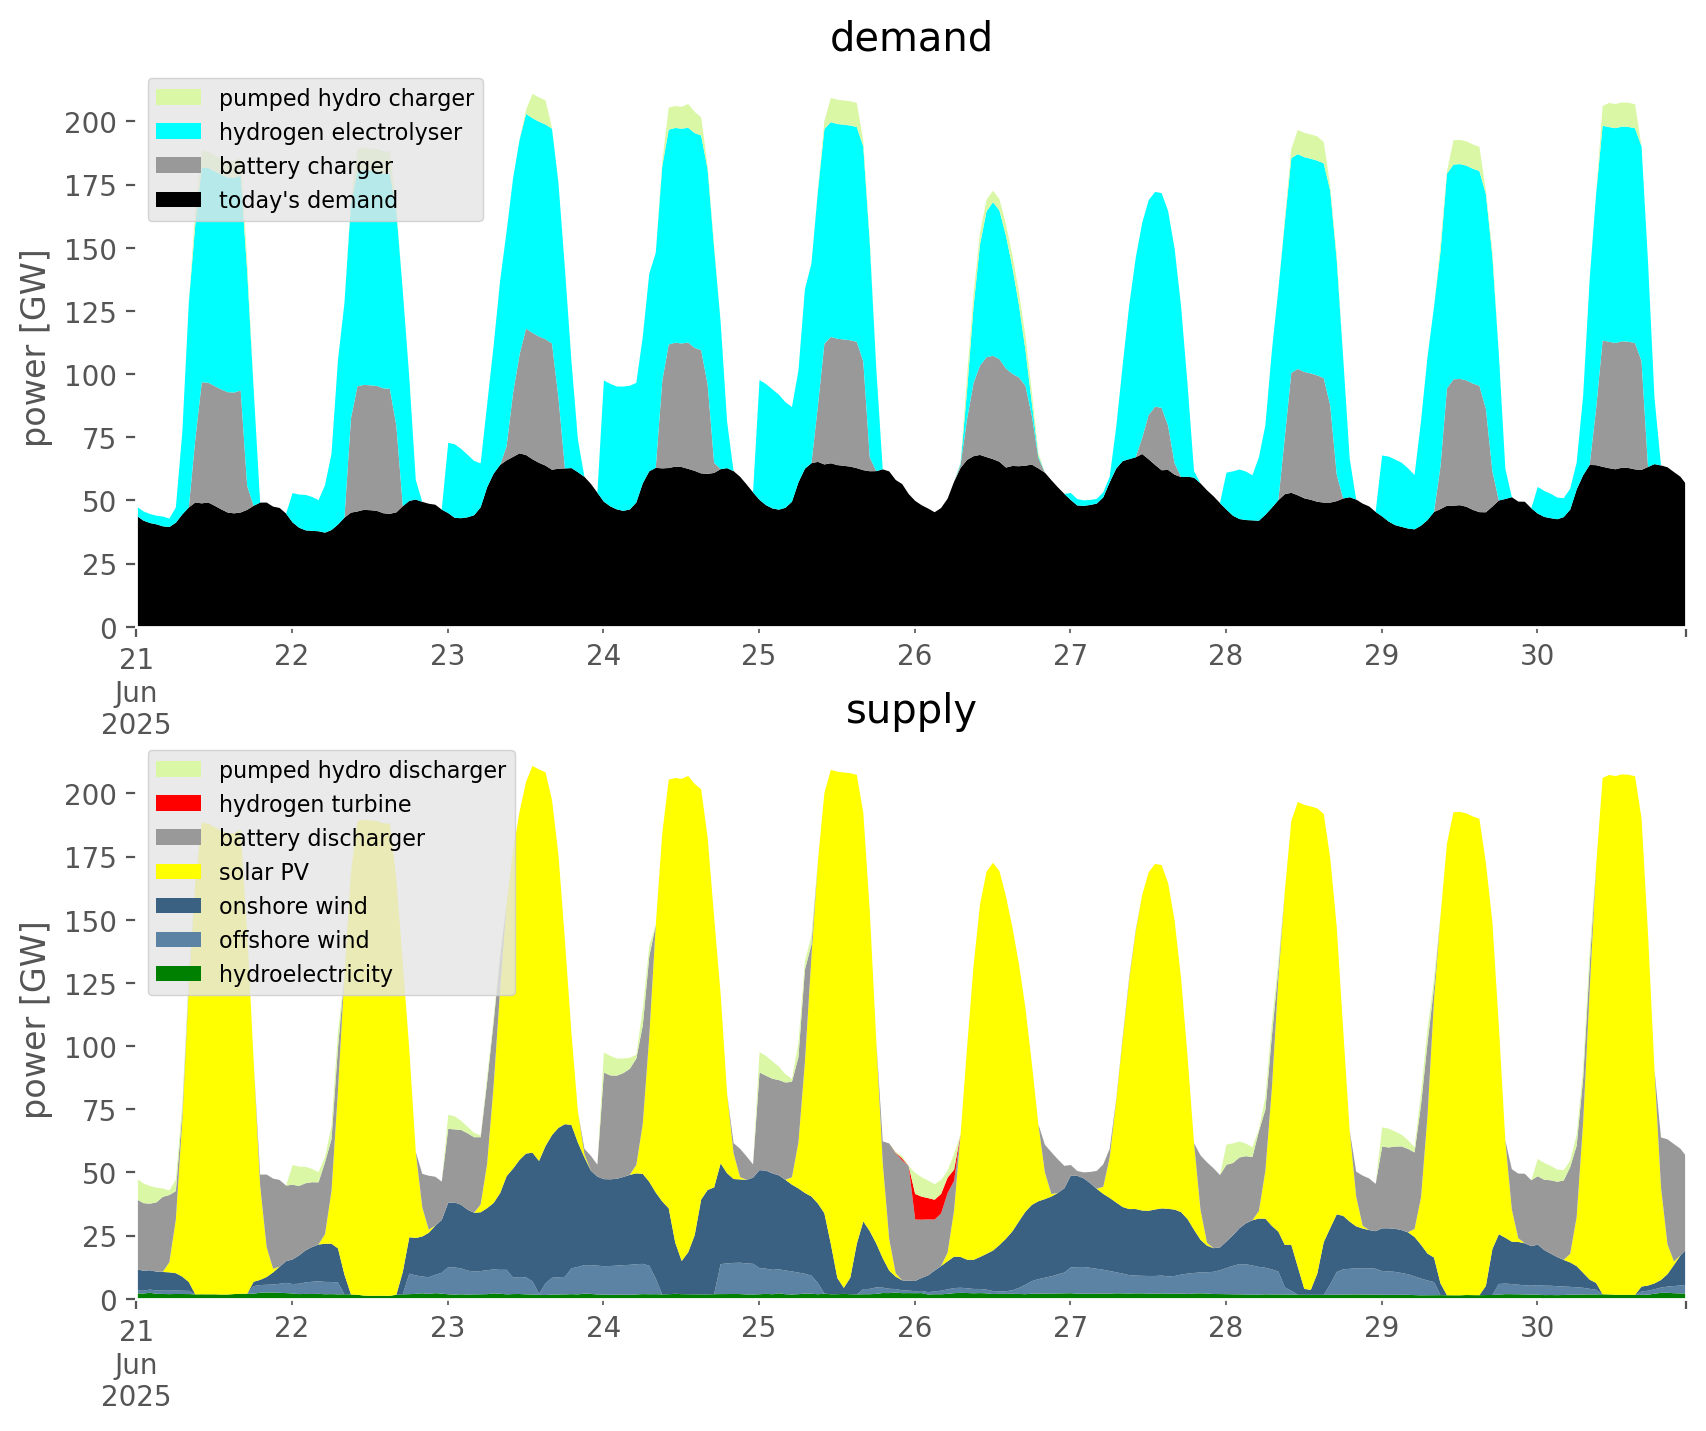The height and width of the screenshot is (1431, 1706).
Task: Click the 100 y-axis tick on supply chart
Action: (90, 1047)
